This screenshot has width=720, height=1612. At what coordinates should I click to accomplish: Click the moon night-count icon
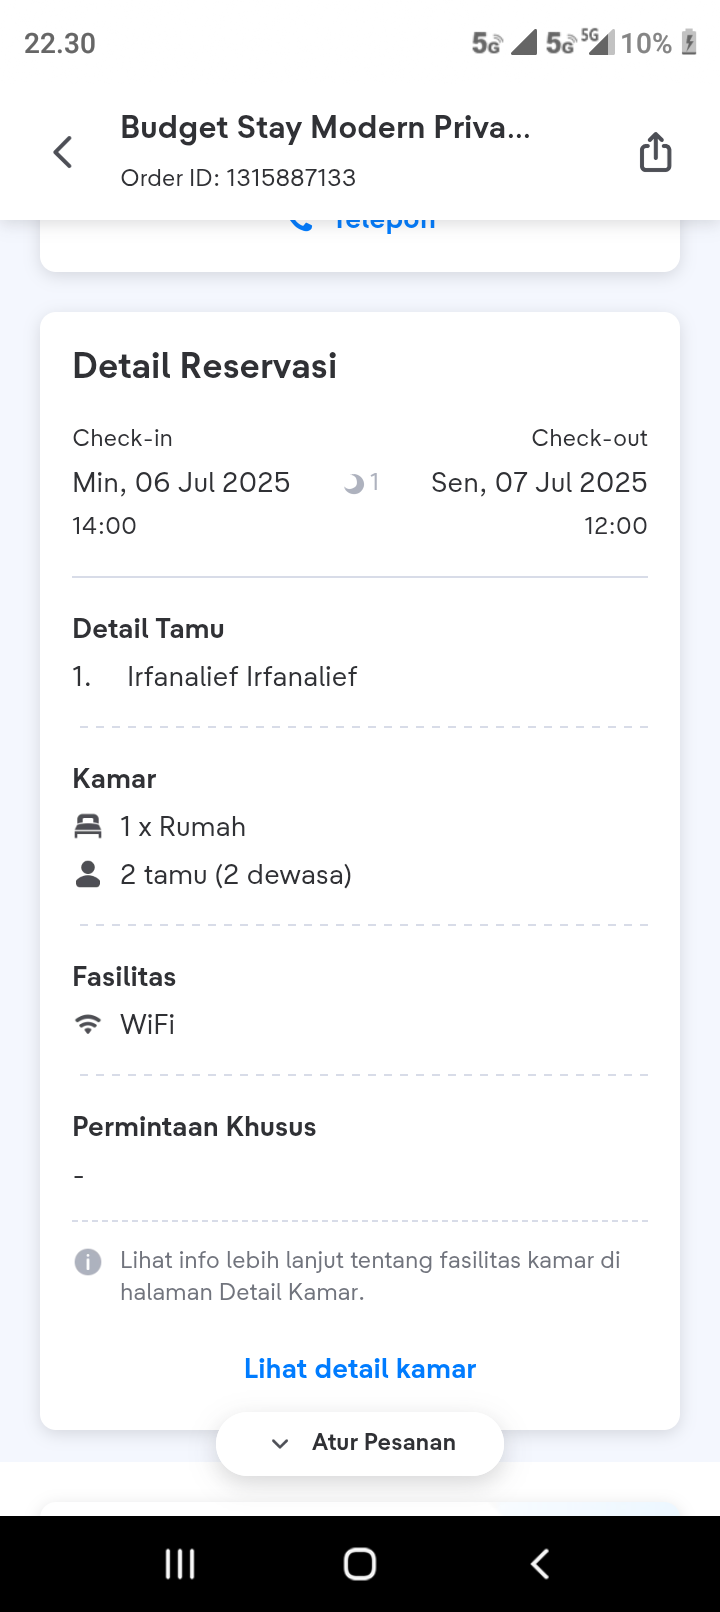[354, 484]
